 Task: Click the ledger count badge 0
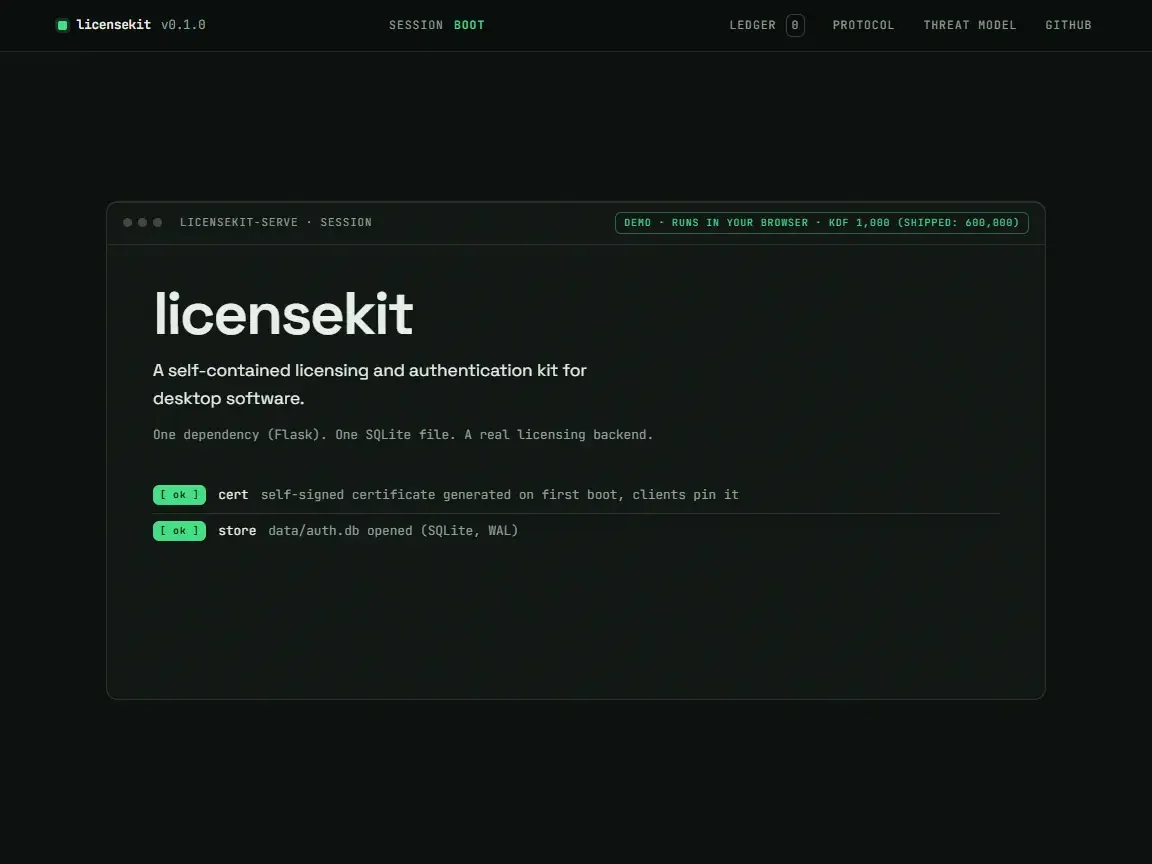[x=795, y=25]
